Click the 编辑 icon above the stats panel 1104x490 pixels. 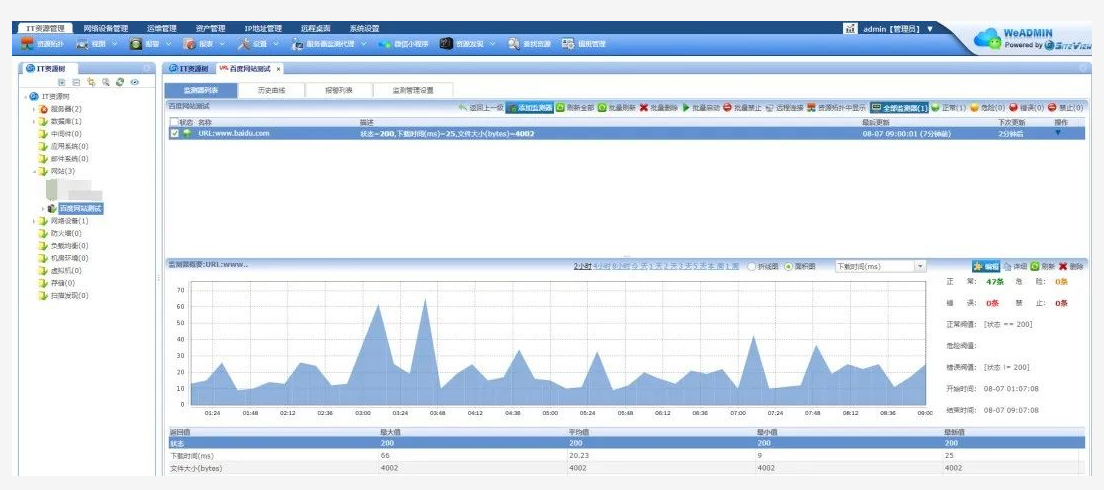tap(986, 267)
